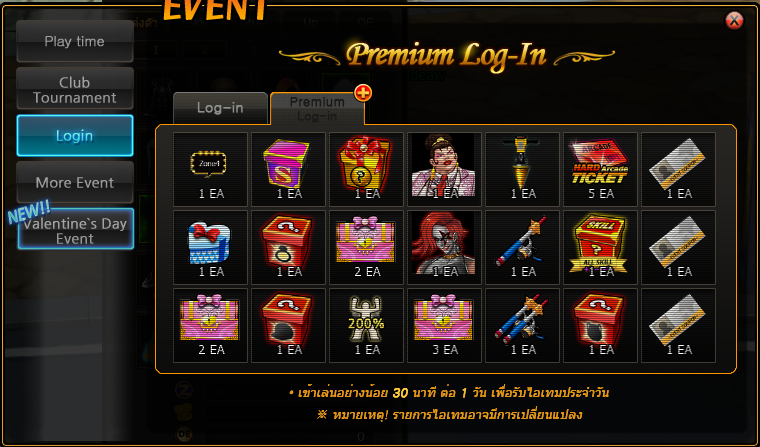Switch to the Log-in tab

tap(220, 108)
